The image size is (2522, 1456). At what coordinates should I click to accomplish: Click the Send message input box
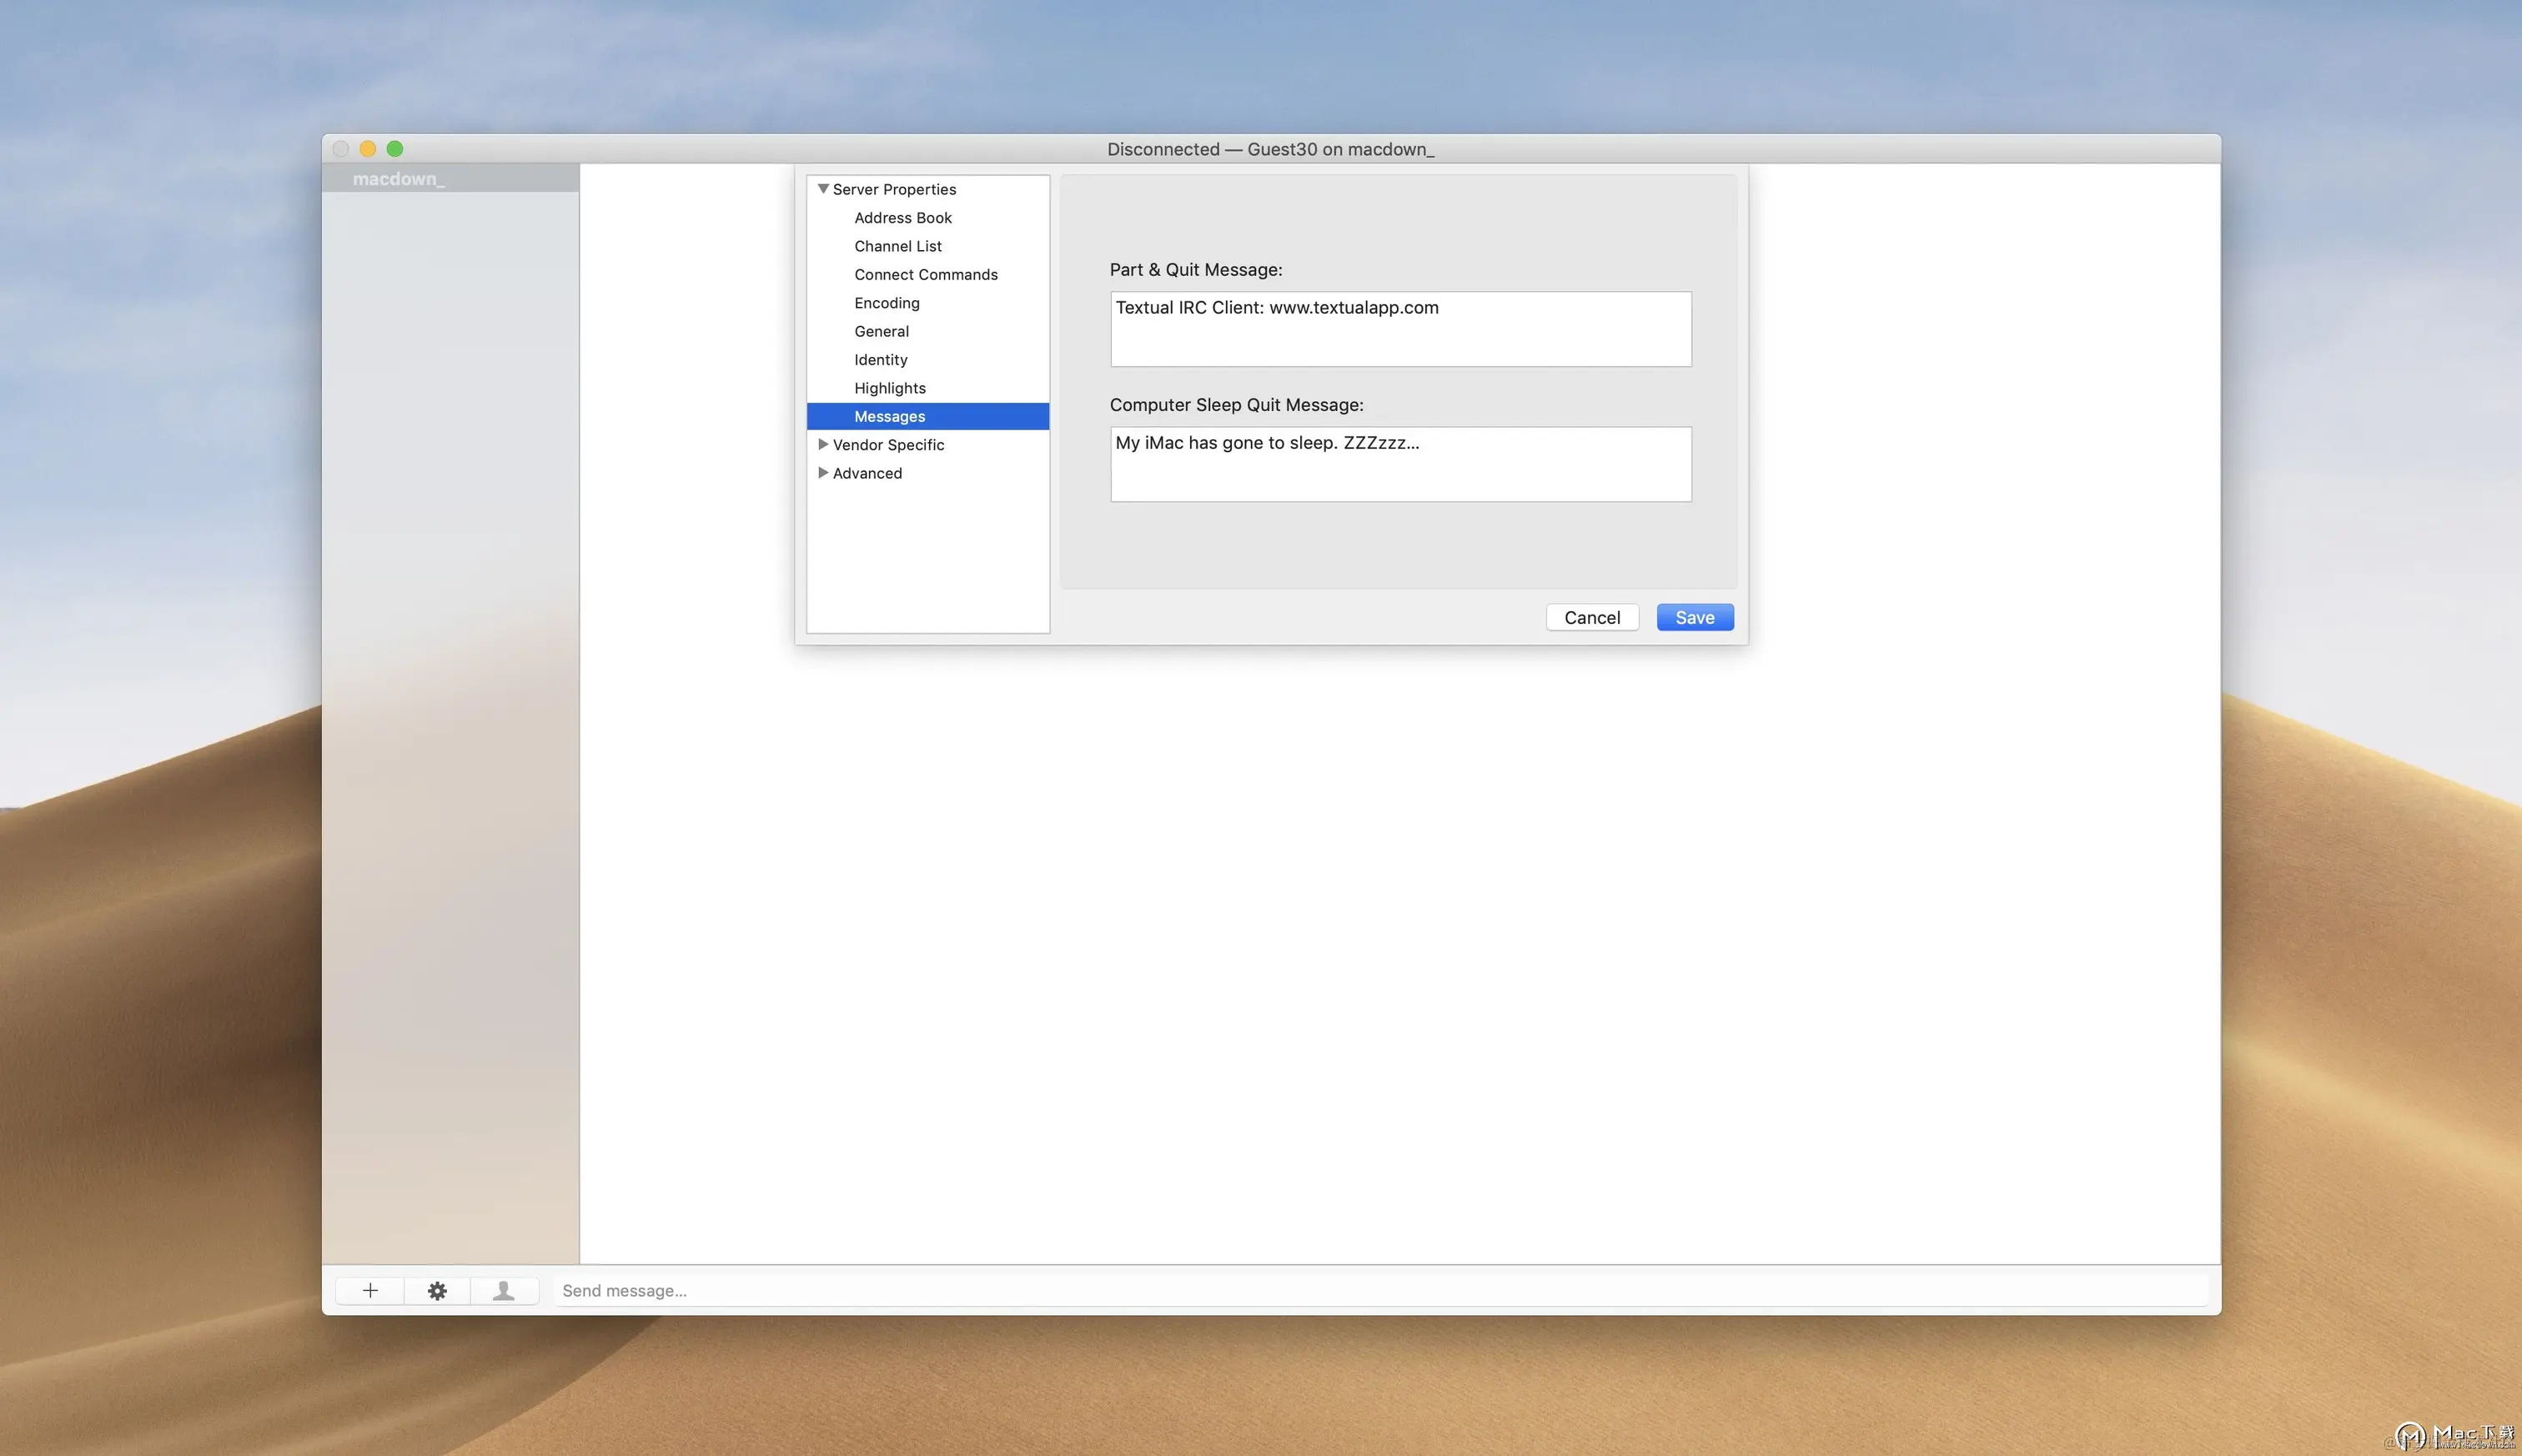pyautogui.click(x=1380, y=1290)
